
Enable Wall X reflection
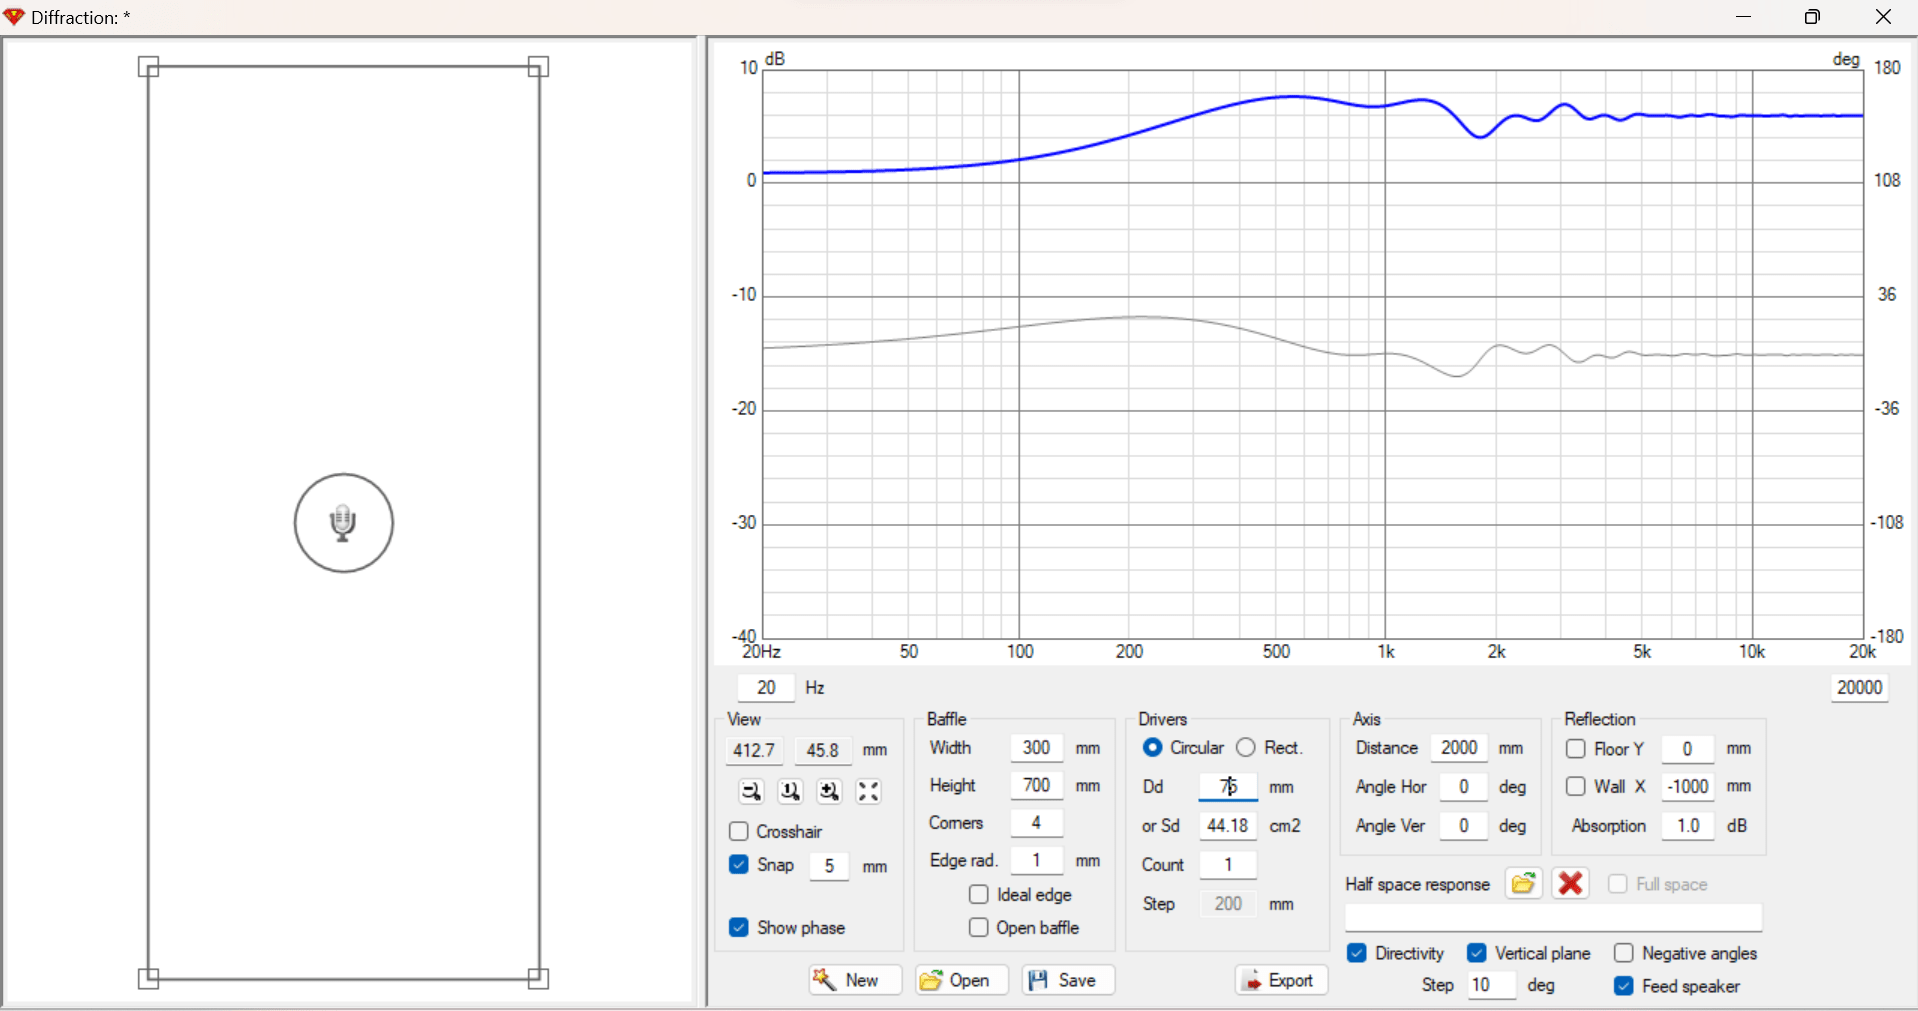1576,787
